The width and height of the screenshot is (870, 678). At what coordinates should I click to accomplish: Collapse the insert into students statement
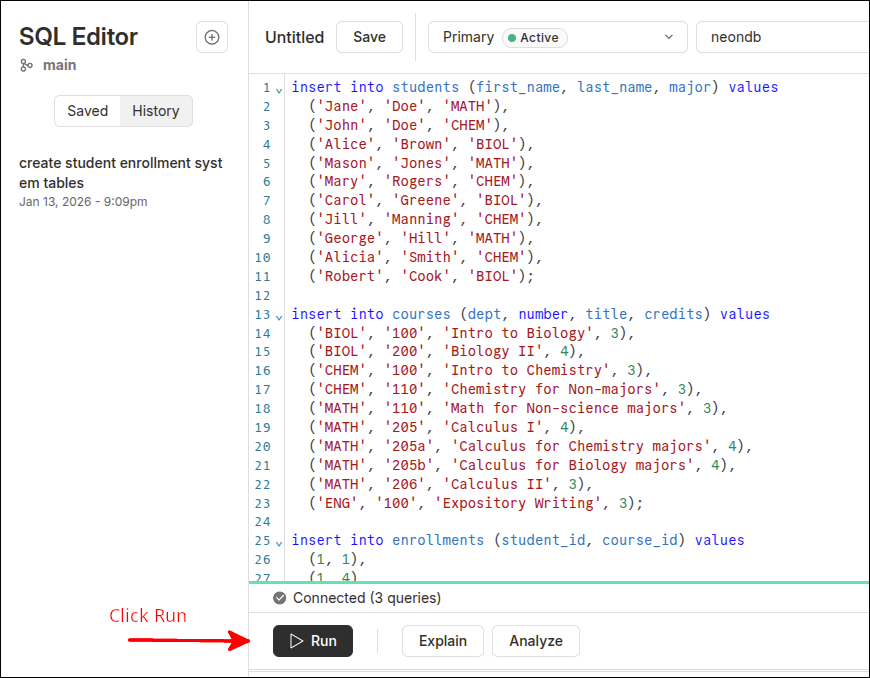tap(281, 88)
